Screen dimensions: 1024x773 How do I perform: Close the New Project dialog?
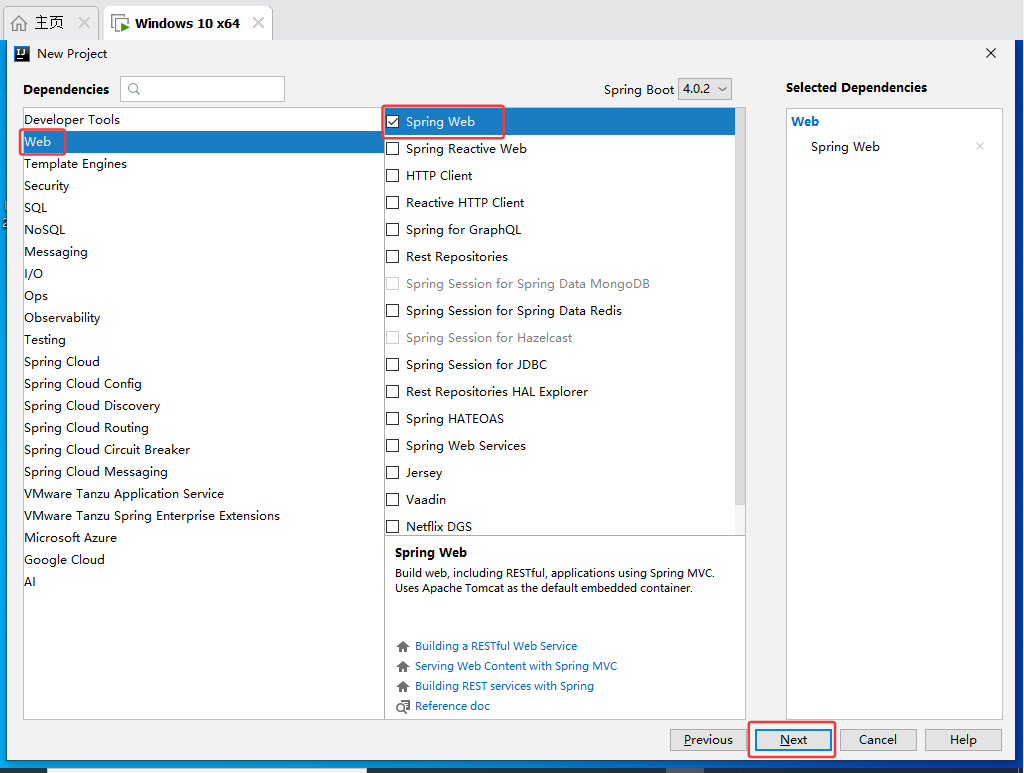pos(991,54)
